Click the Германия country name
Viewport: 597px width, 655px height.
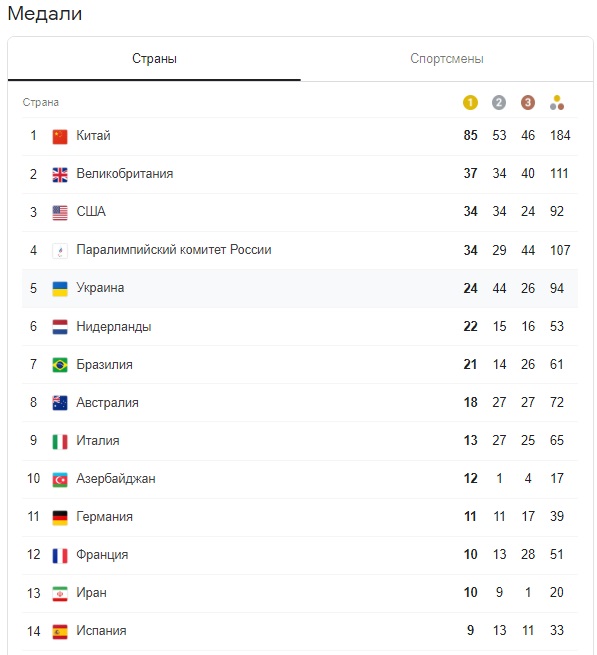click(x=104, y=516)
